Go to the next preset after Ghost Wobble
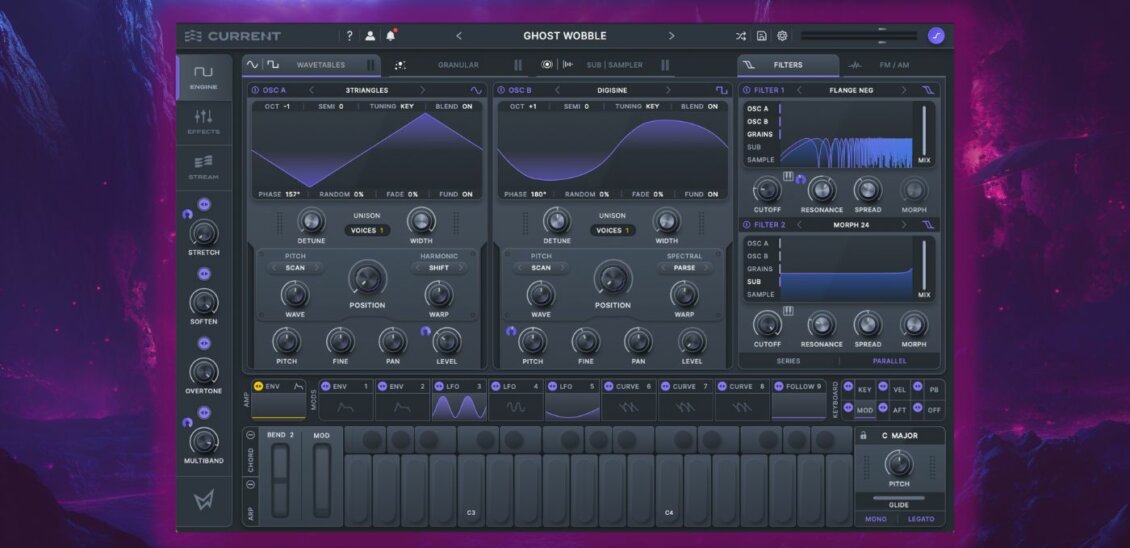 tap(672, 36)
